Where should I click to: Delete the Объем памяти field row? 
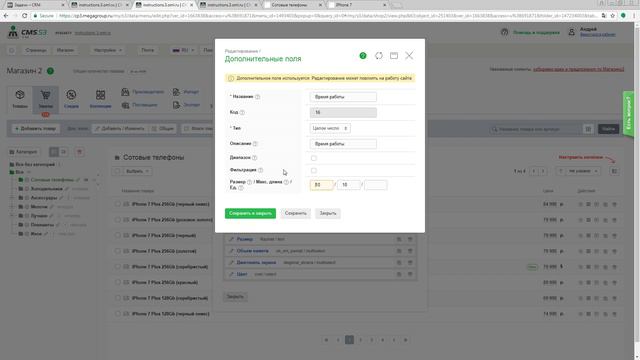410,251
